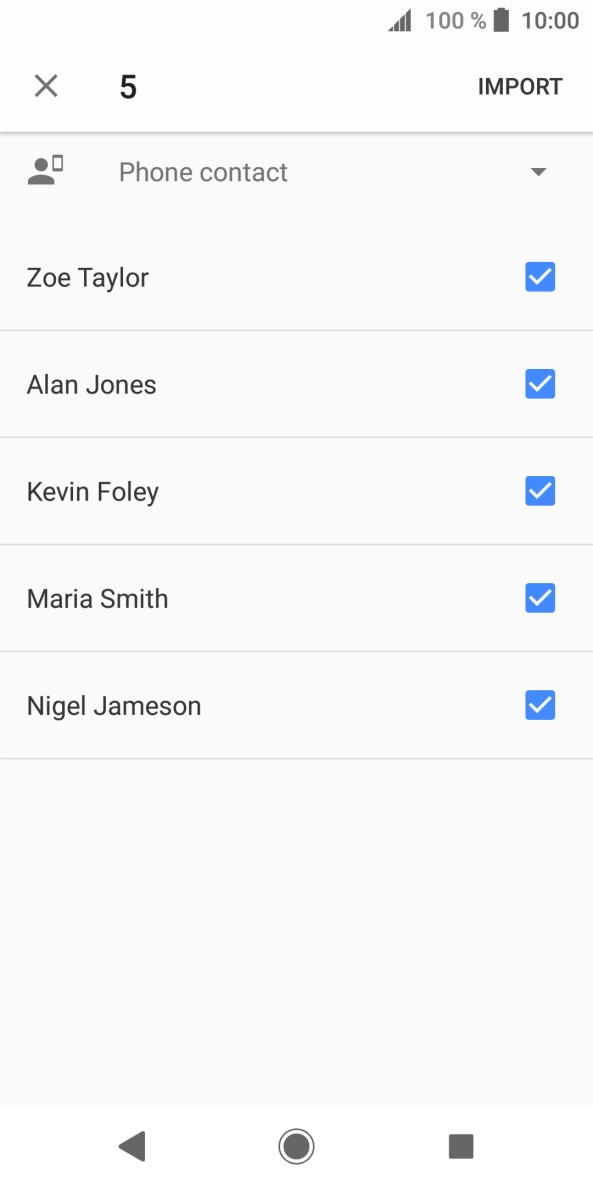The image size is (593, 1186).
Task: Tap the 10:00 clock in status bar
Action: point(550,20)
